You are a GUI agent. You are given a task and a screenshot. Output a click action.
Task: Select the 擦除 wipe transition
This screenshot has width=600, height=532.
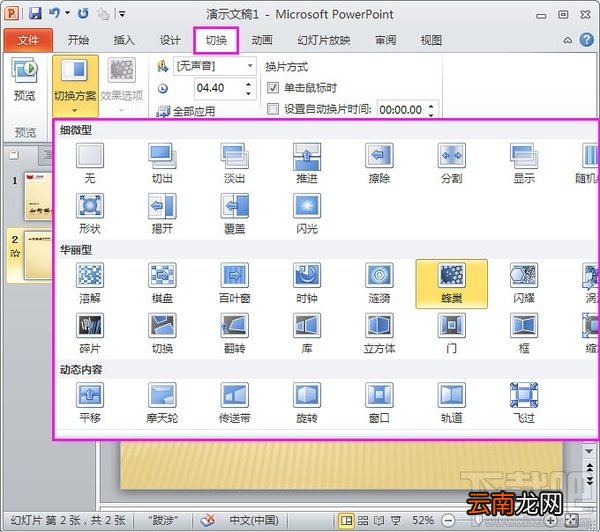tap(379, 163)
